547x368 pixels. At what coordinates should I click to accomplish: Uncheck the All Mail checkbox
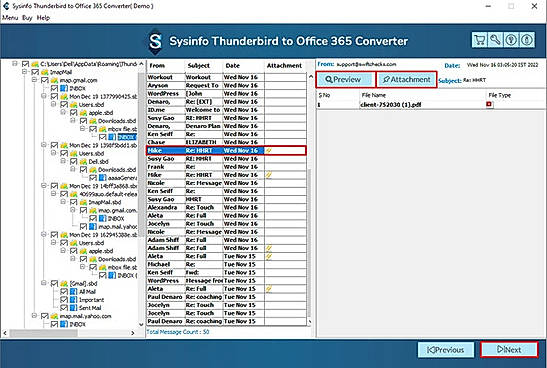64,292
